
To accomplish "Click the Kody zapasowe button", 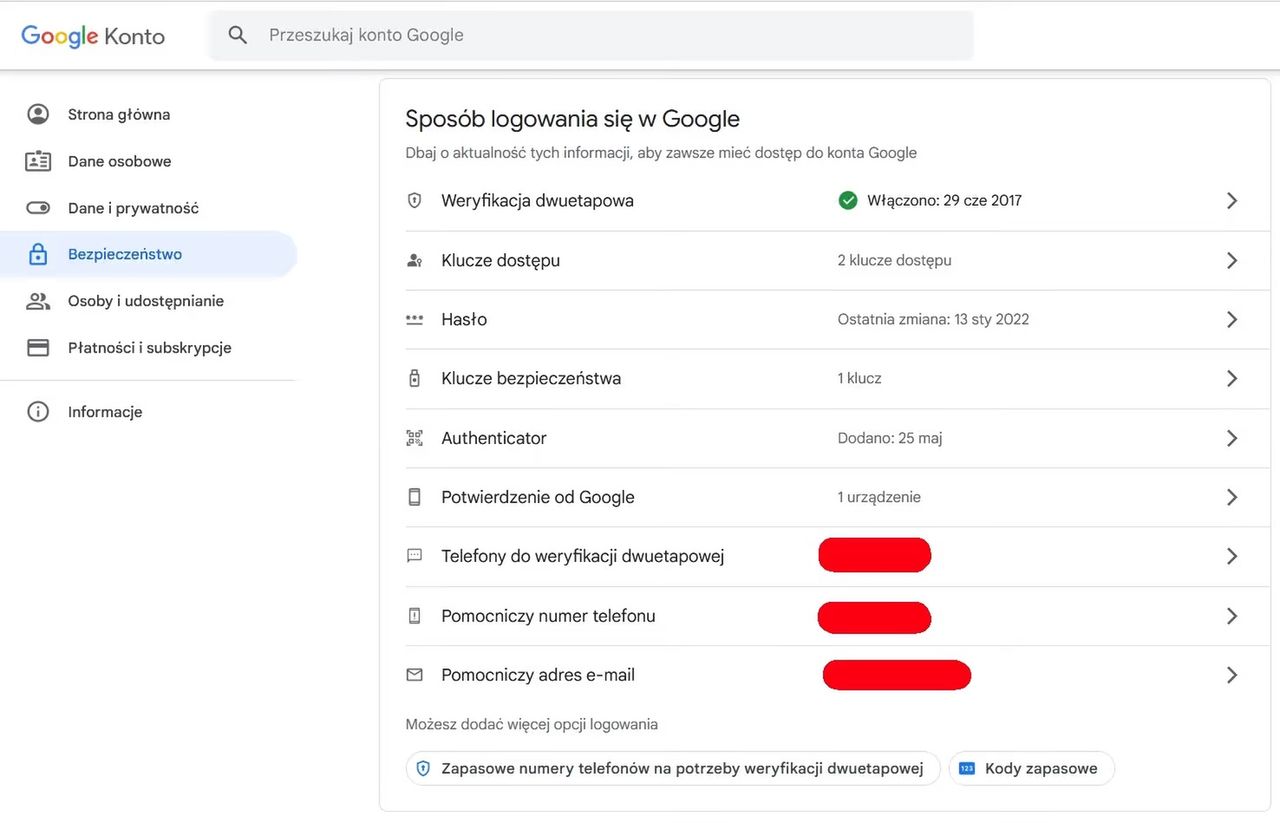I will (1031, 769).
